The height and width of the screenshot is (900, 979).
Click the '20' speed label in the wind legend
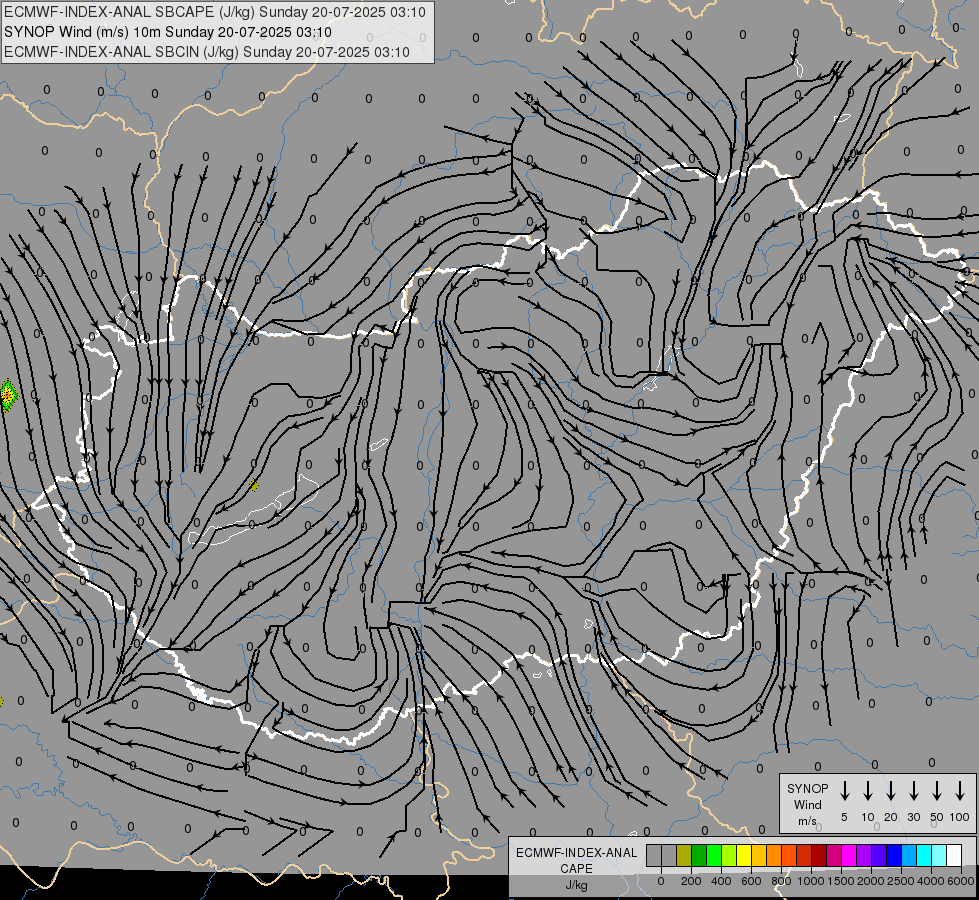[x=891, y=817]
